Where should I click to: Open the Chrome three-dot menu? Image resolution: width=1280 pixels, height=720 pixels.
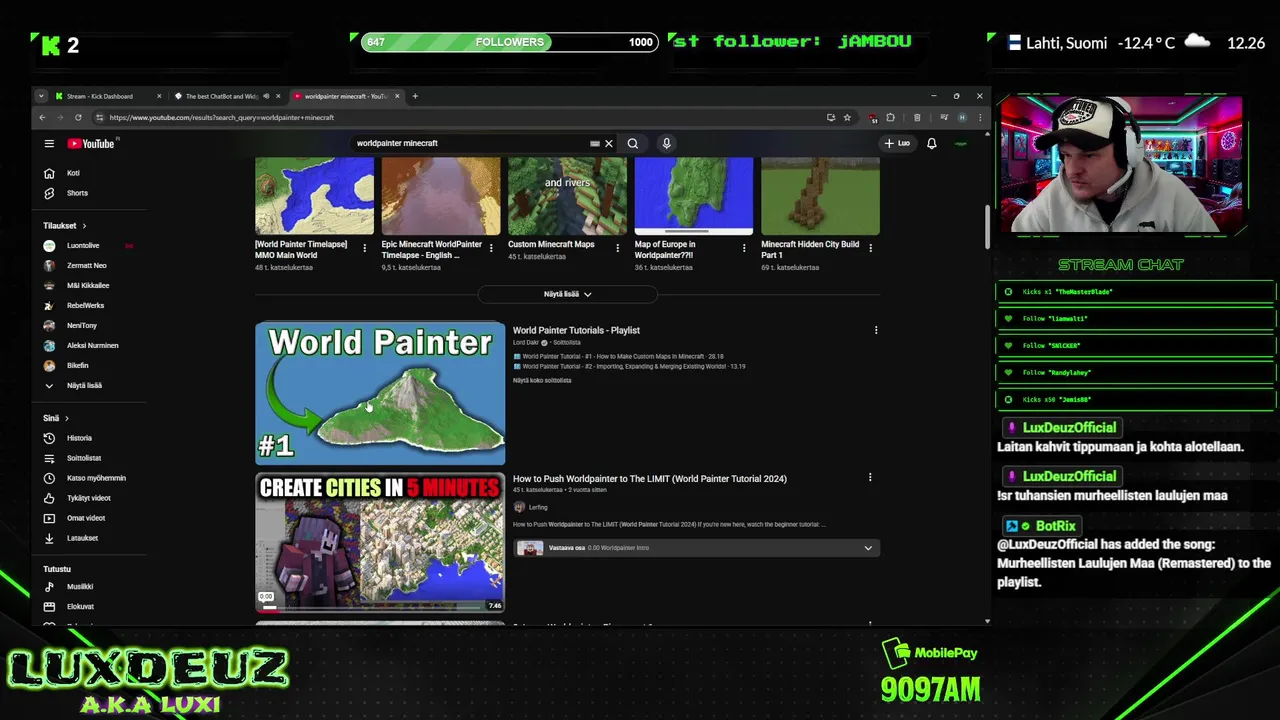tap(979, 117)
